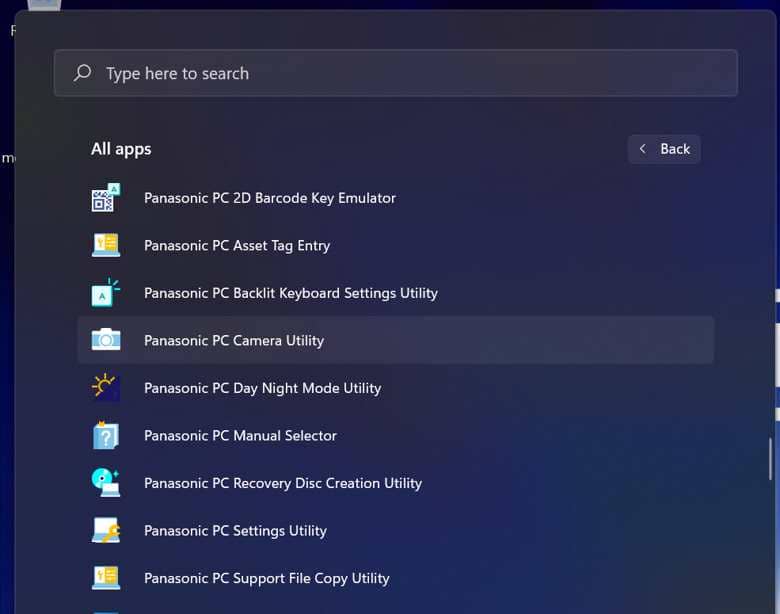This screenshot has width=780, height=614.
Task: Focus the 'Type here to search' field
Action: click(x=395, y=73)
